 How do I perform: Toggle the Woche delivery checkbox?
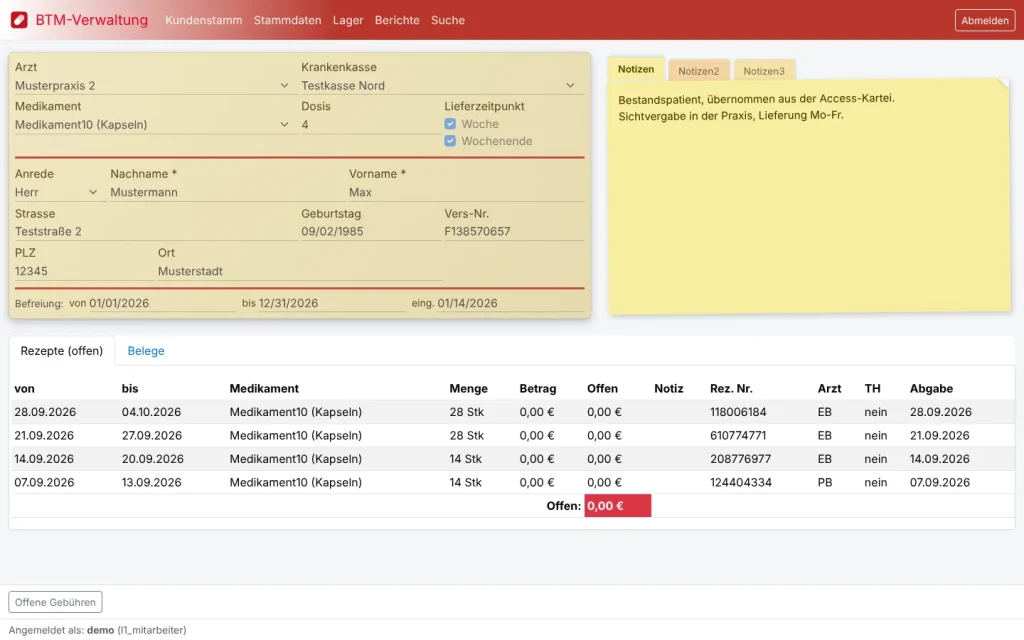tap(450, 124)
